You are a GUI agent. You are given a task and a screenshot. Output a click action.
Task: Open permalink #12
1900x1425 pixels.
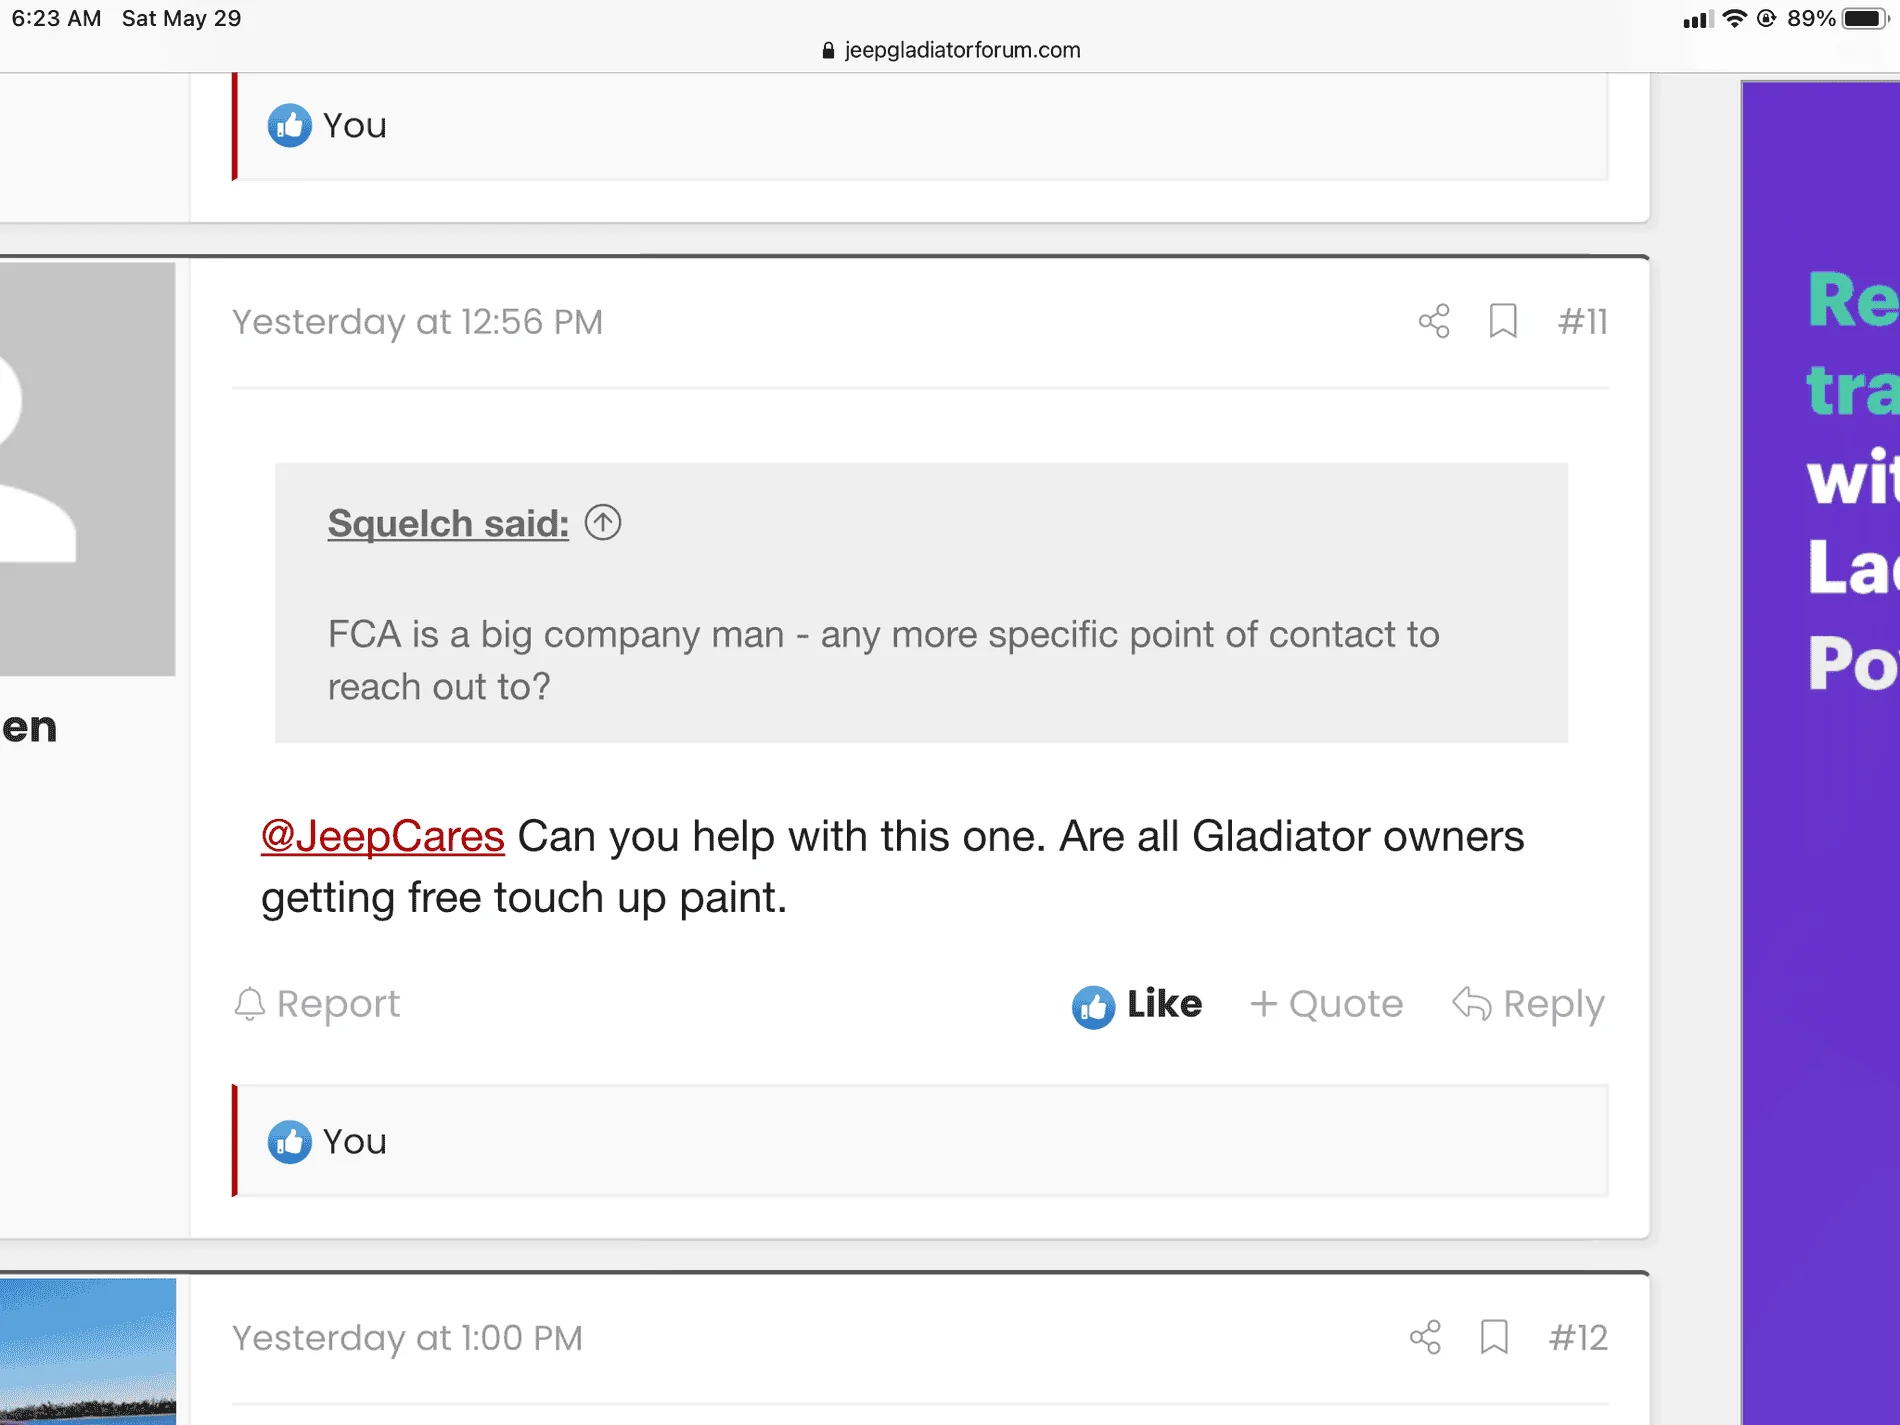pos(1578,1337)
